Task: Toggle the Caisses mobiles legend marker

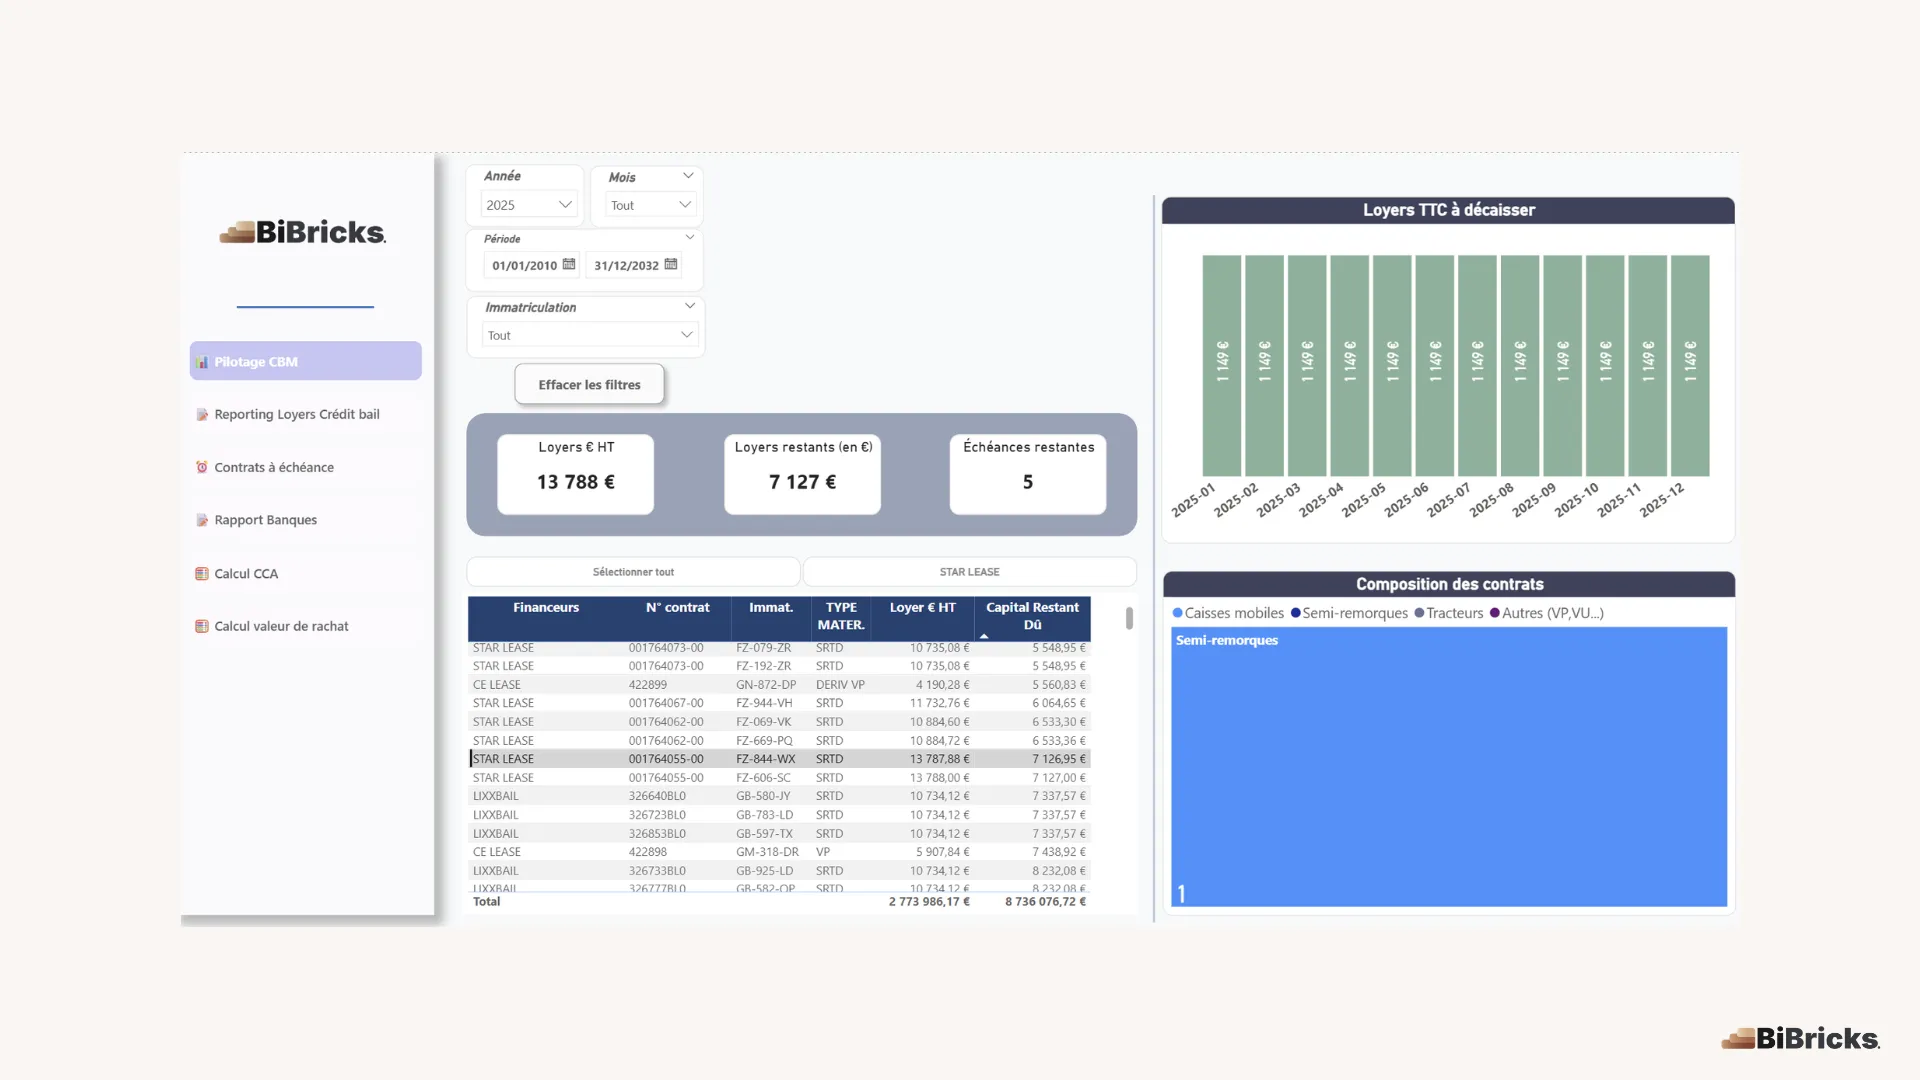Action: 1178,613
